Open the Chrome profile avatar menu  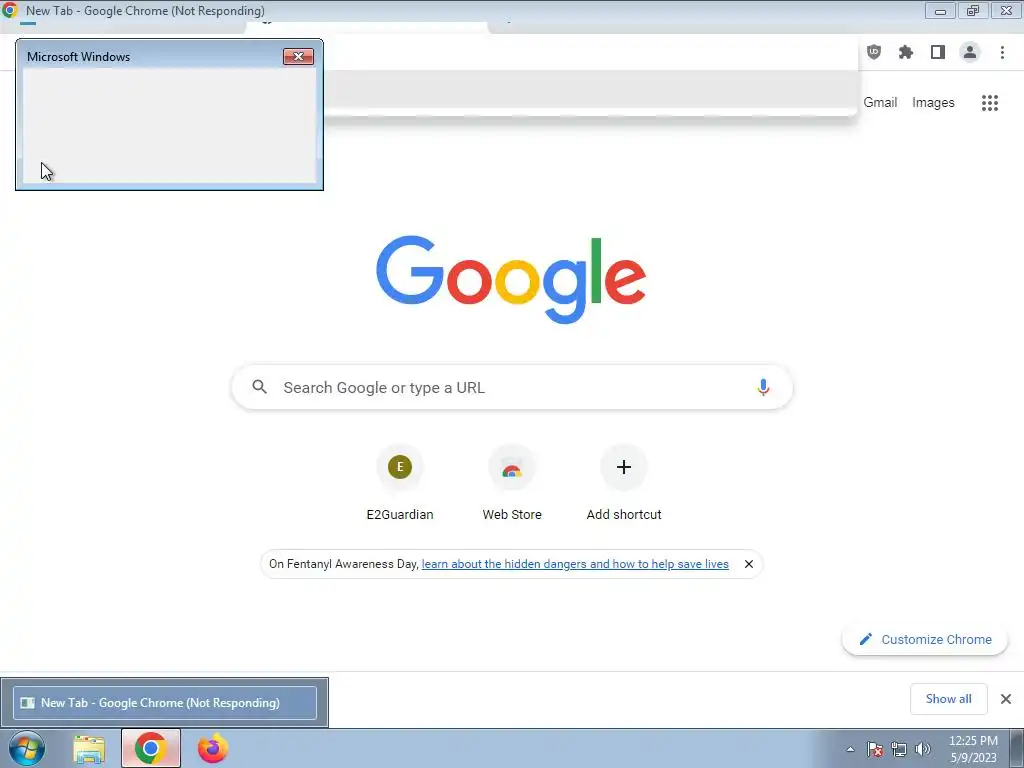pyautogui.click(x=970, y=52)
